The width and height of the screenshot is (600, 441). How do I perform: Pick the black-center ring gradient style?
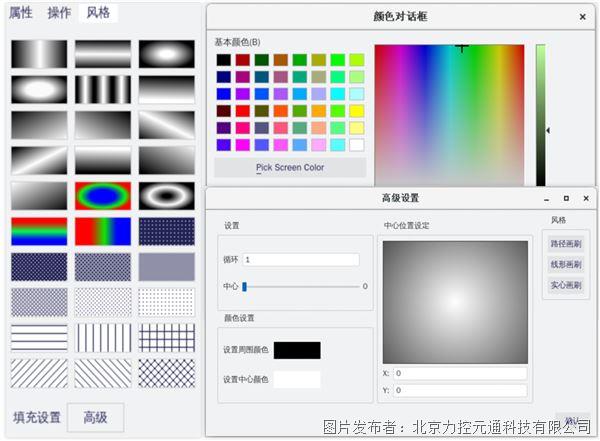[x=166, y=196]
